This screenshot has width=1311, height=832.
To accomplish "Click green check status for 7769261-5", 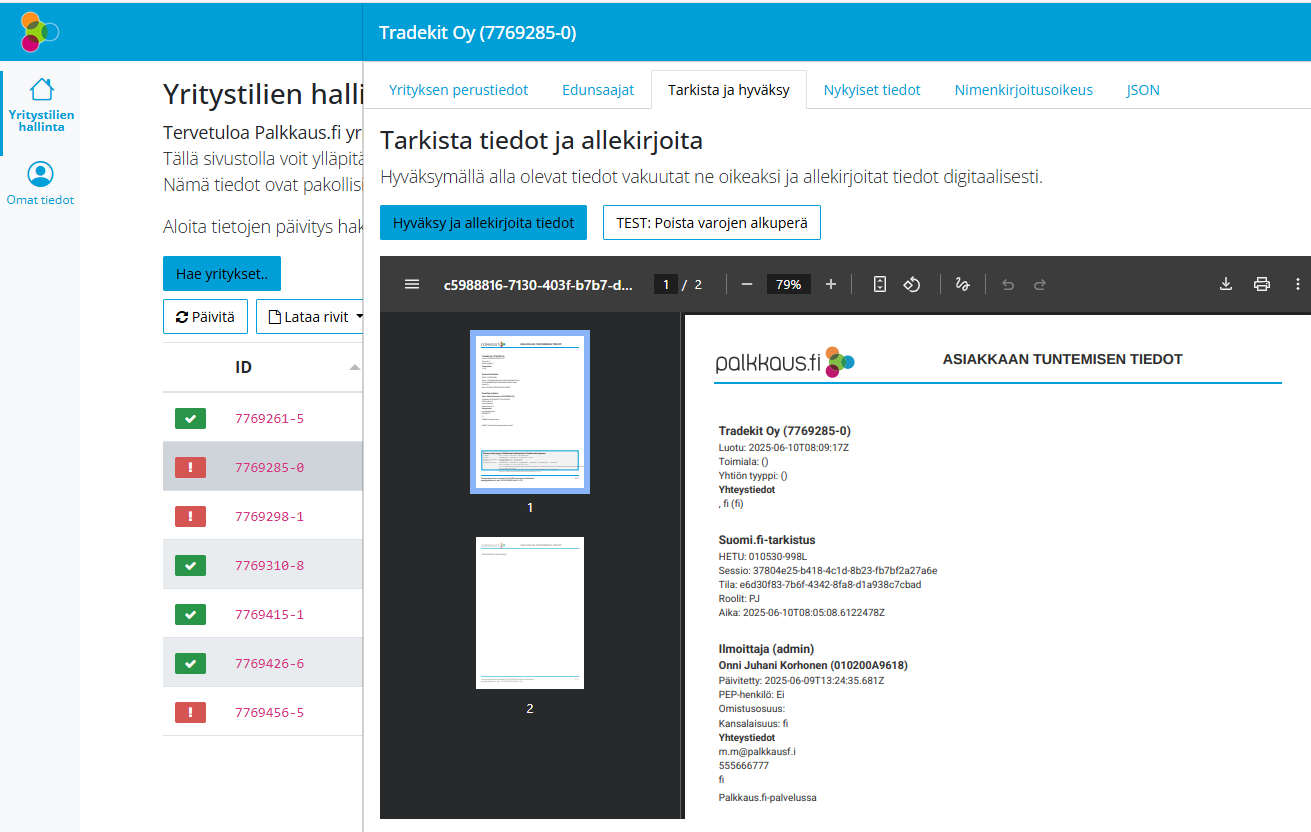I will (x=190, y=418).
